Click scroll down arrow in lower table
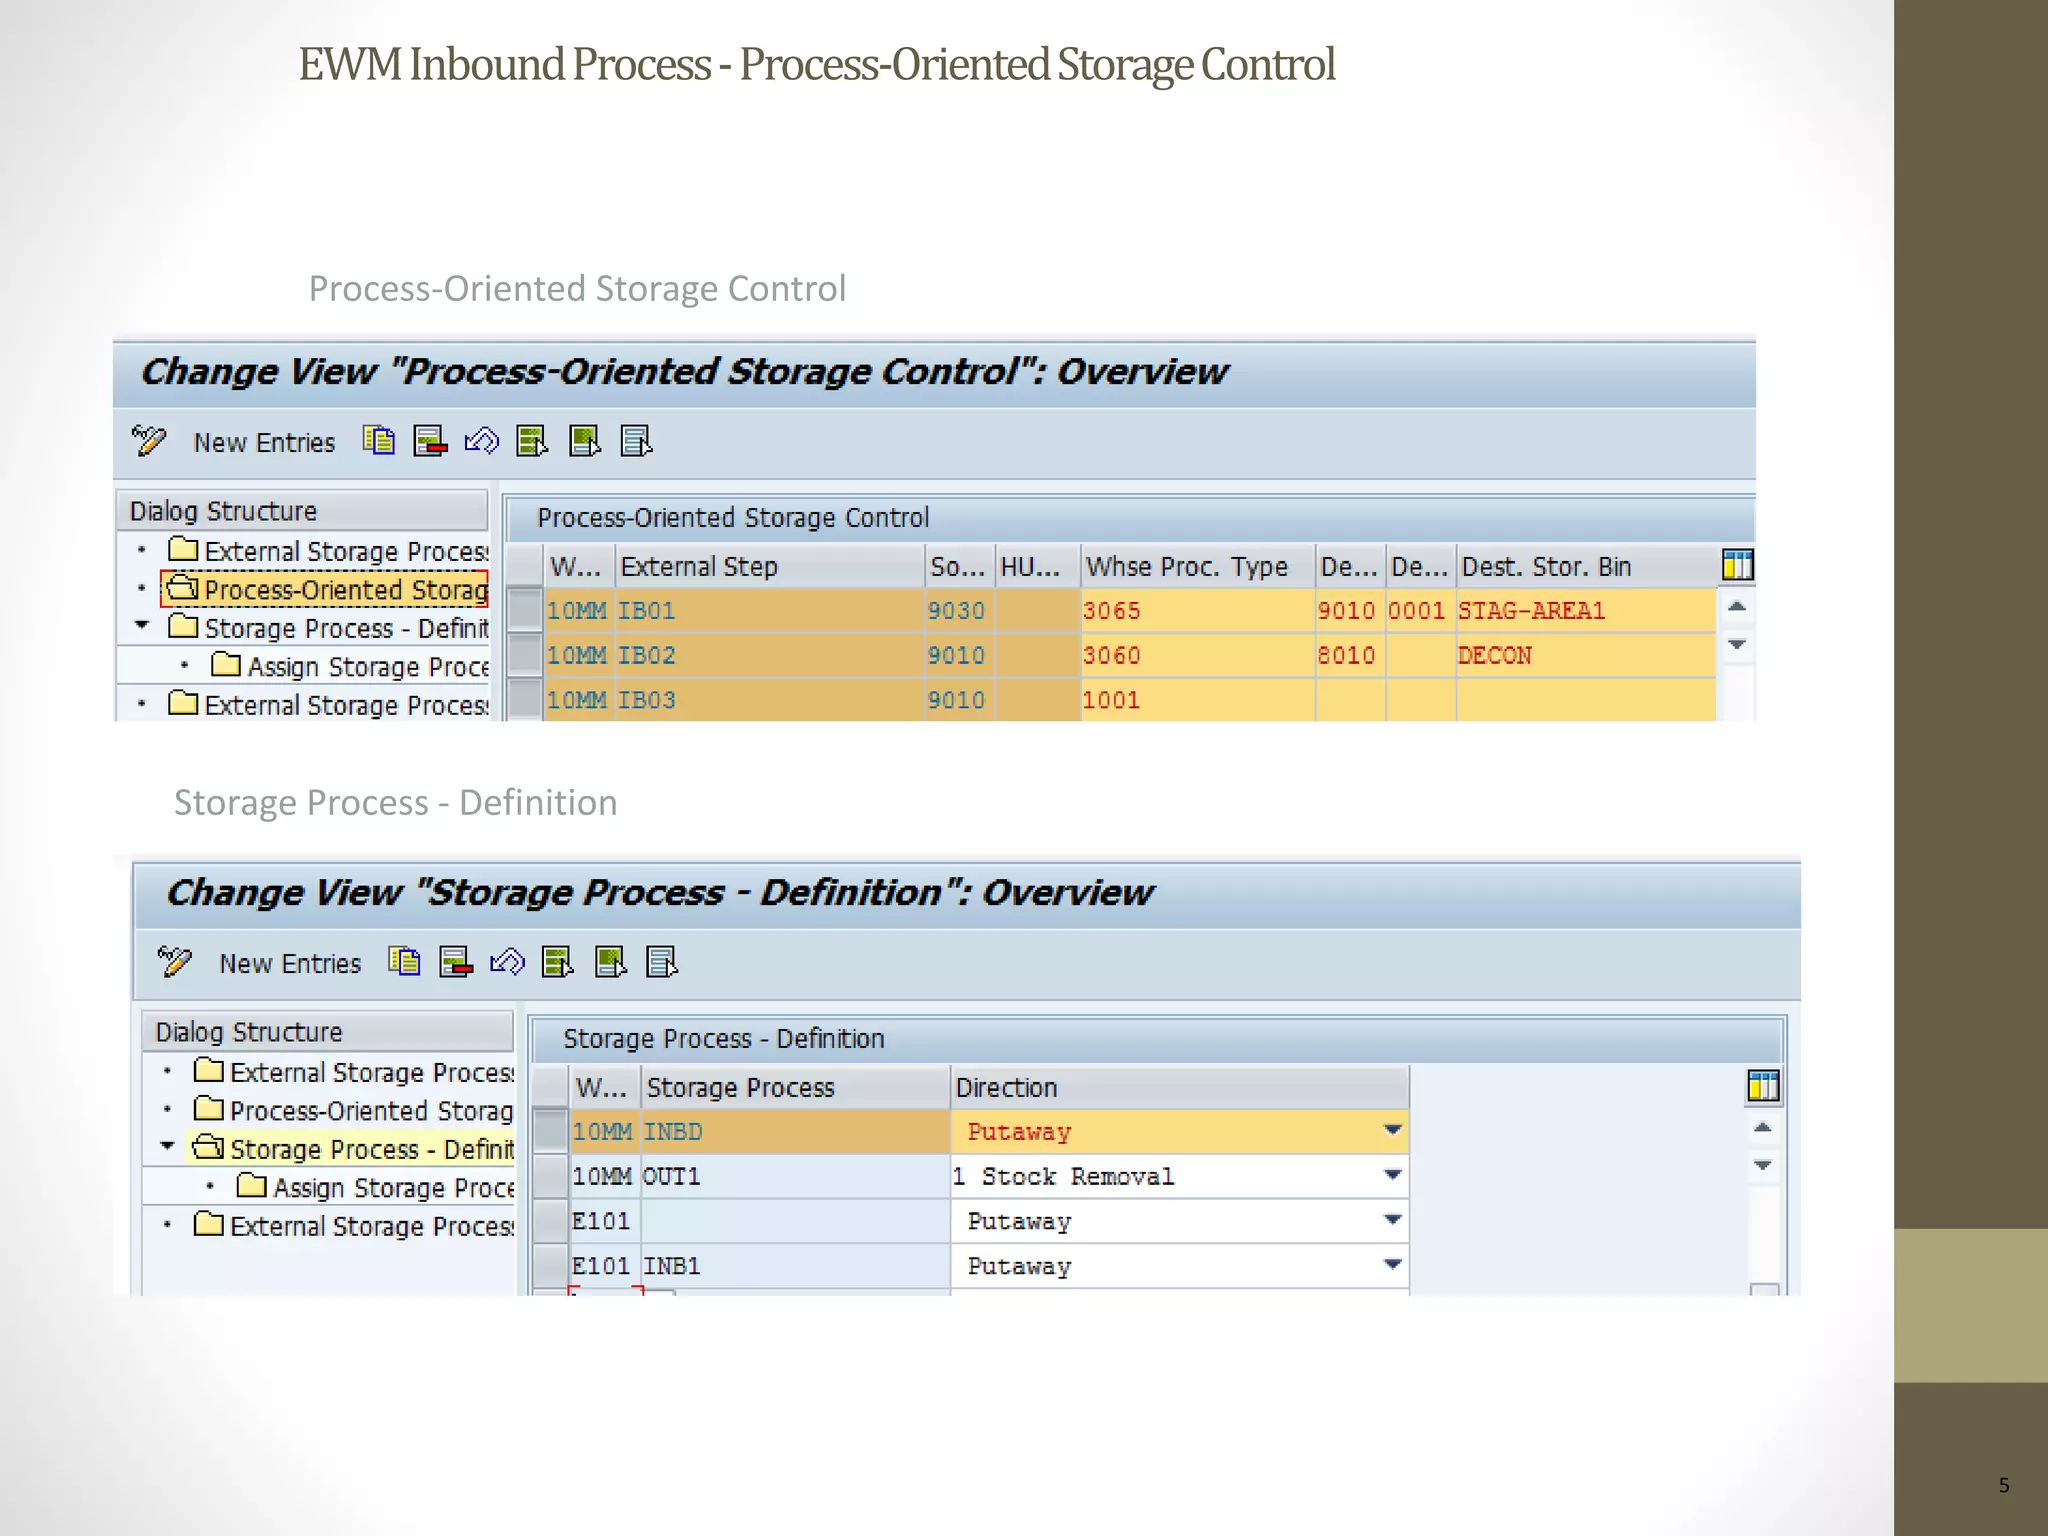The height and width of the screenshot is (1536, 2048). click(x=1763, y=1165)
